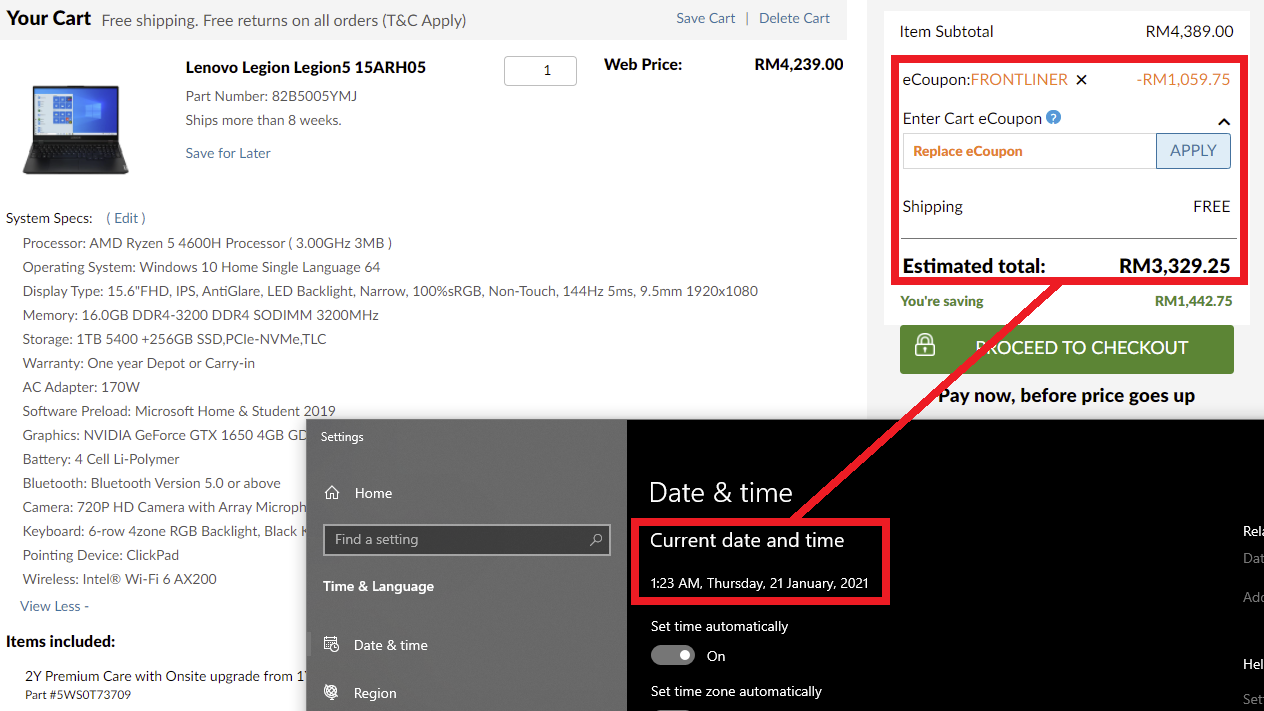Screen dimensions: 1264x711
Task: Click the laptop quantity box
Action: coord(540,71)
